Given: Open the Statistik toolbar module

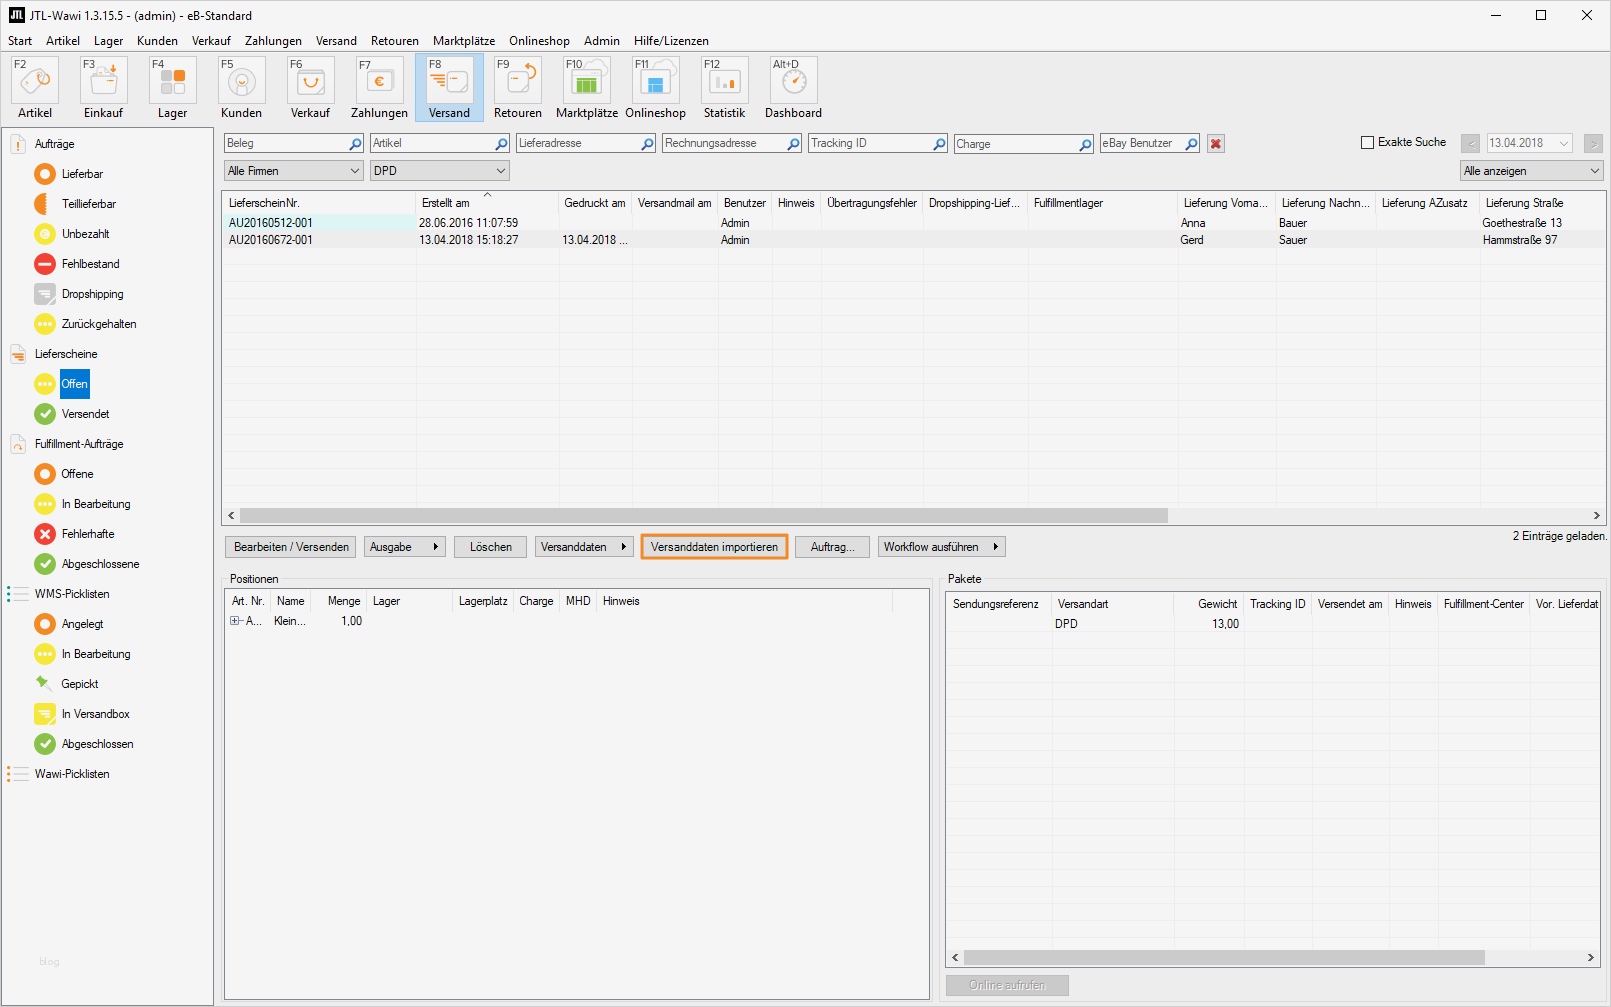Looking at the screenshot, I should [x=725, y=88].
